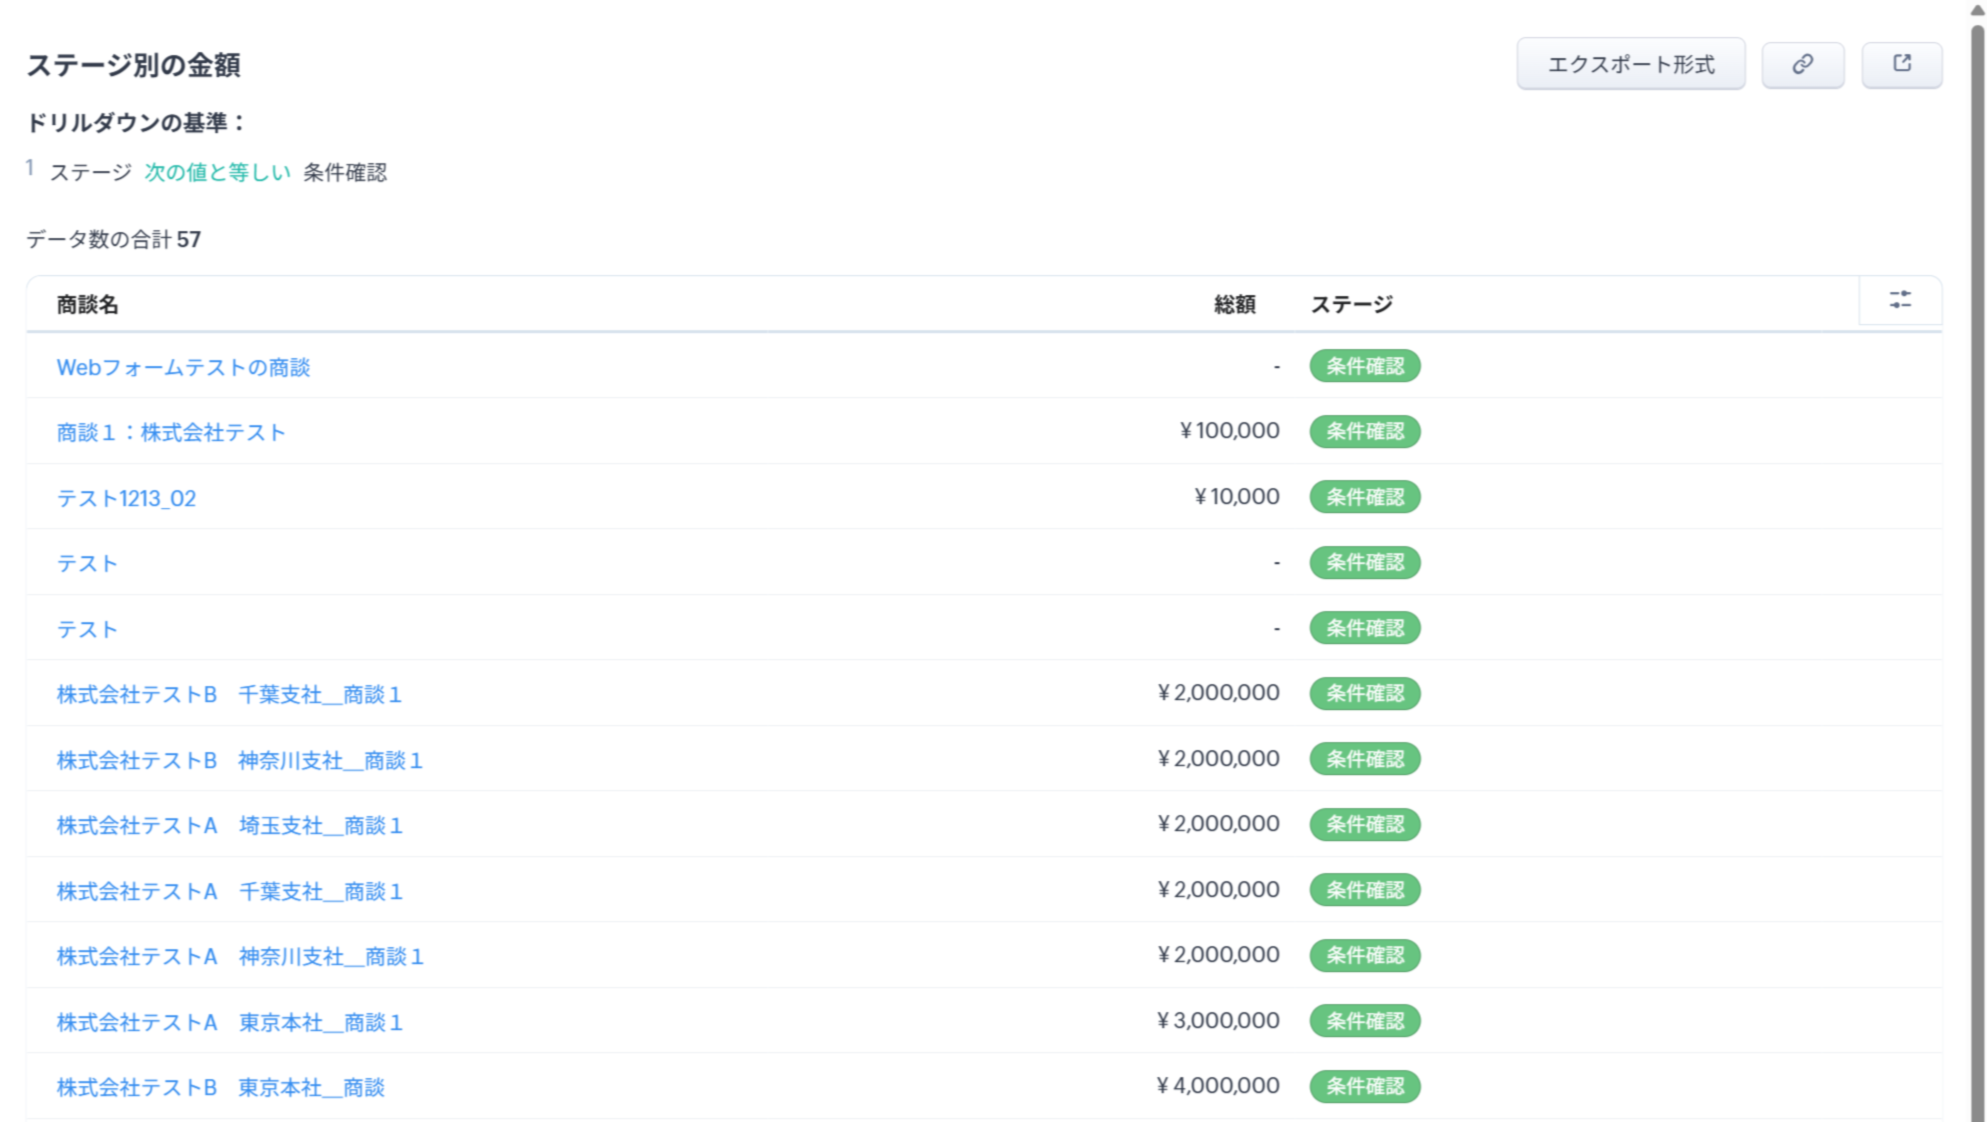Click 条件確認 stage badge in ¥4,000,000 row
Image resolution: width=1987 pixels, height=1122 pixels.
(1364, 1086)
